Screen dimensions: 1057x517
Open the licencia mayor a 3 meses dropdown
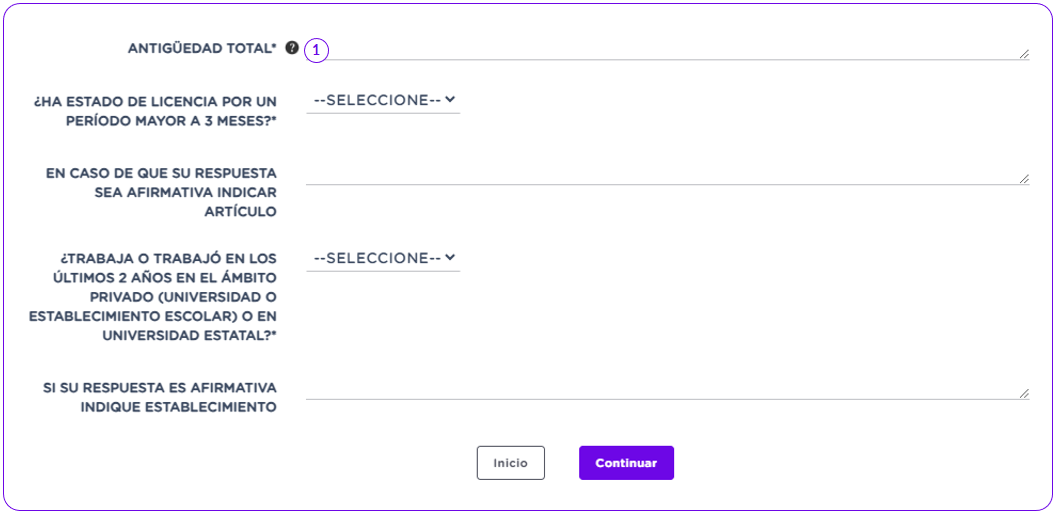[383, 100]
